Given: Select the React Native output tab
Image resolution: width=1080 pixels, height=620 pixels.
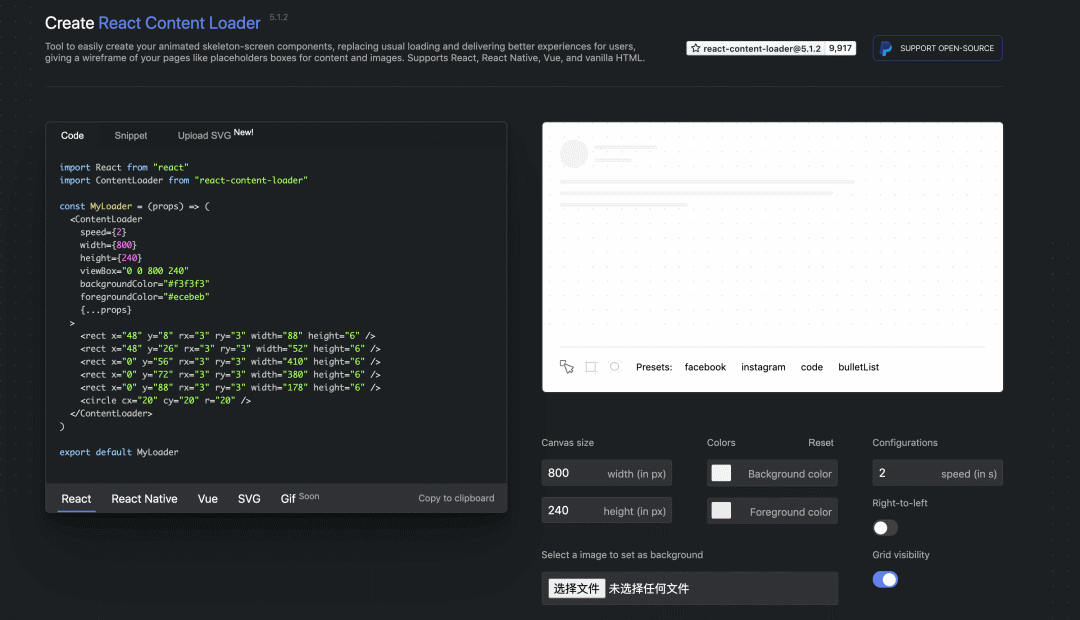Looking at the screenshot, I should point(145,499).
